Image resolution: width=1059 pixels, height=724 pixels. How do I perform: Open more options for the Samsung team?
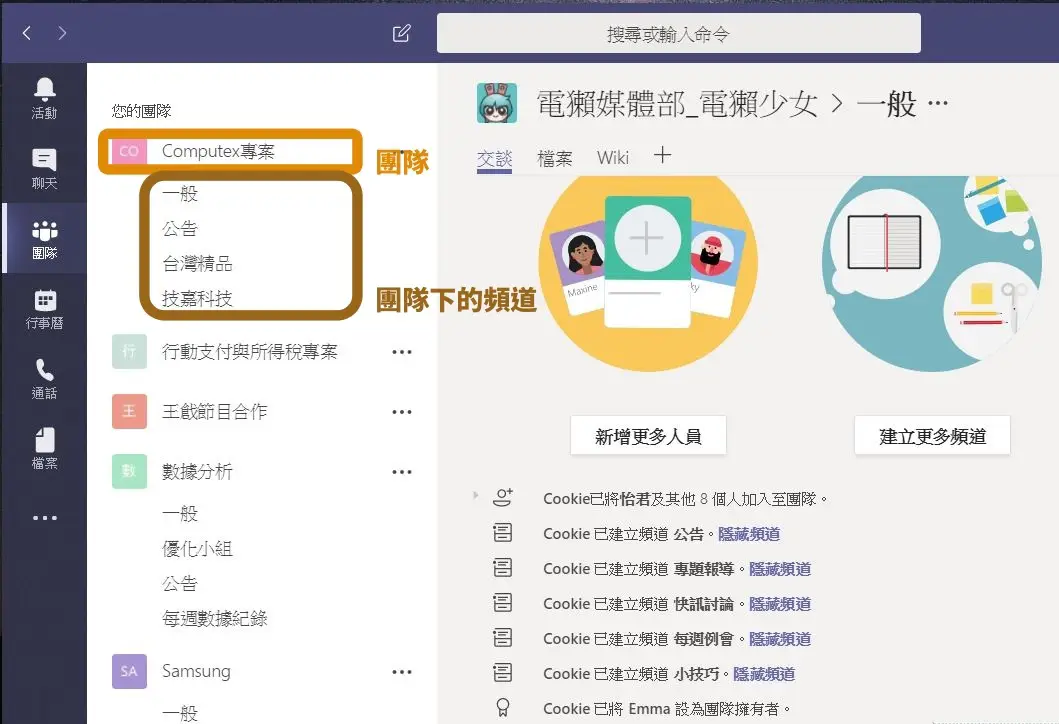[x=403, y=672]
